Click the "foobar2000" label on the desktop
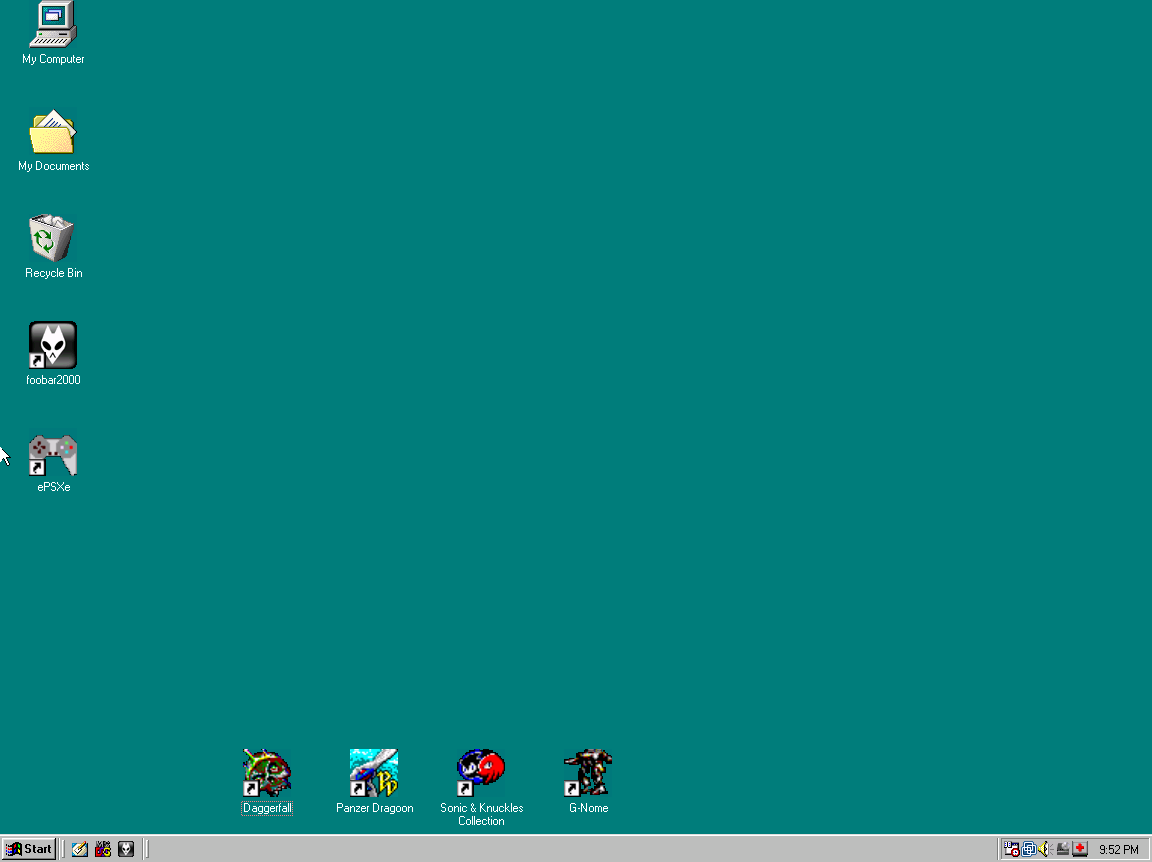 53,380
